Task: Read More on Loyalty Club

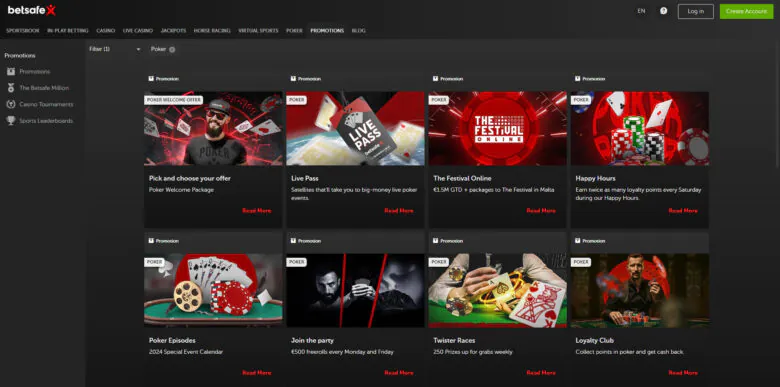Action: tap(683, 373)
